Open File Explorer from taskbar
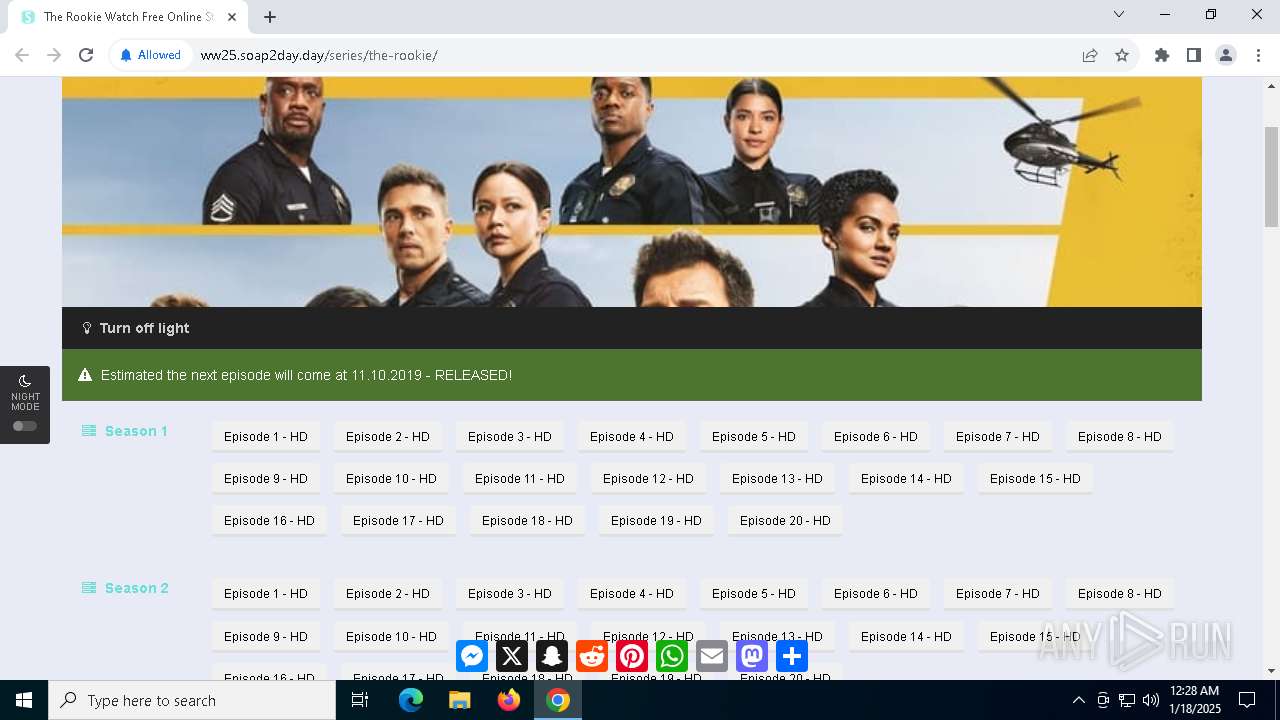The image size is (1280, 720). (x=460, y=700)
